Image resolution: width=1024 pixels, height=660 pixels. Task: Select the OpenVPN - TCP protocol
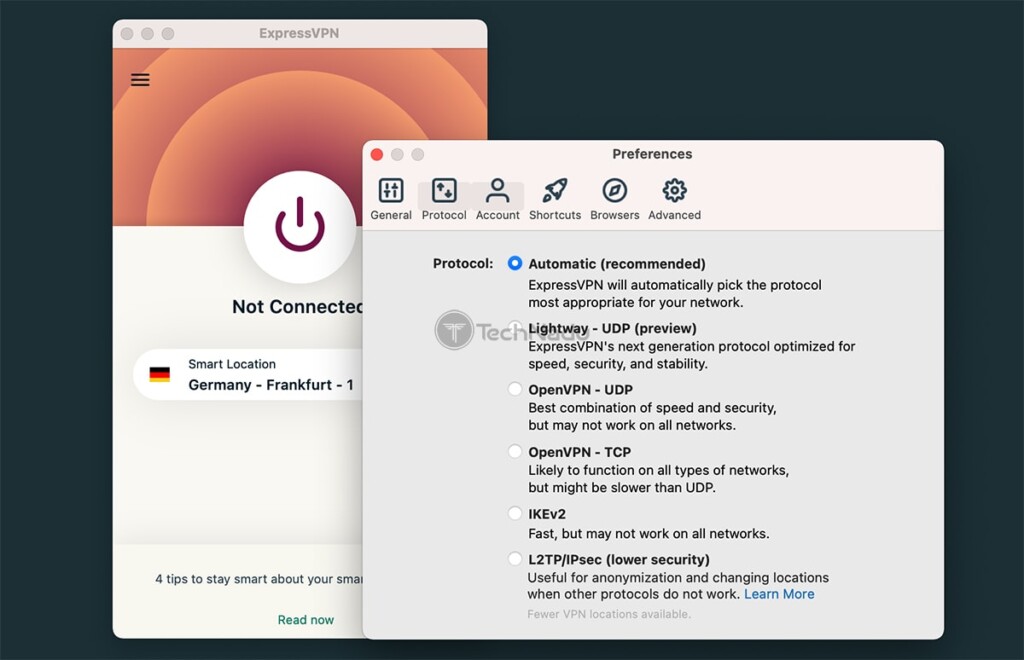515,451
